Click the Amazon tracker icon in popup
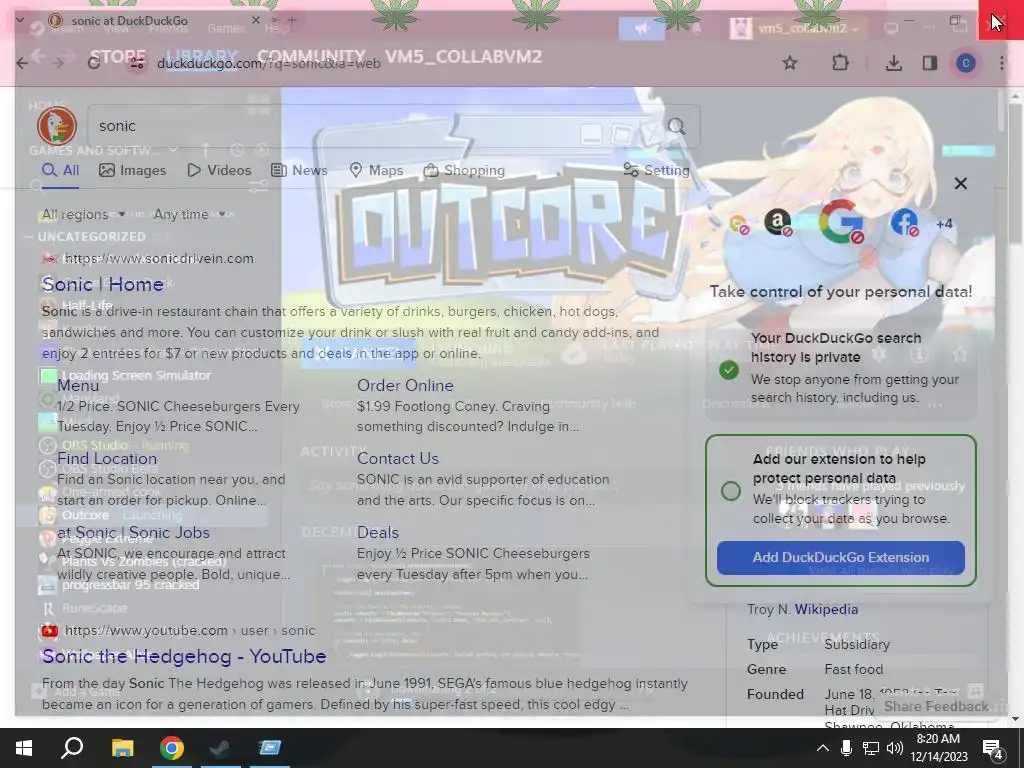The height and width of the screenshot is (768, 1024). [x=777, y=223]
